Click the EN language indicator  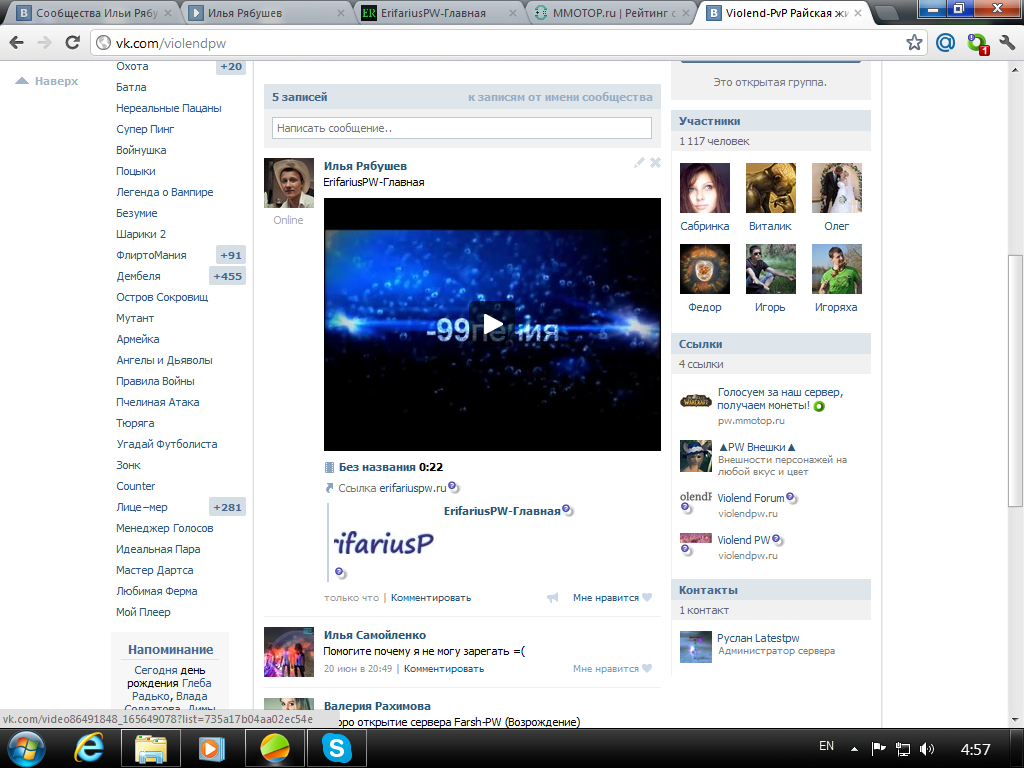826,746
